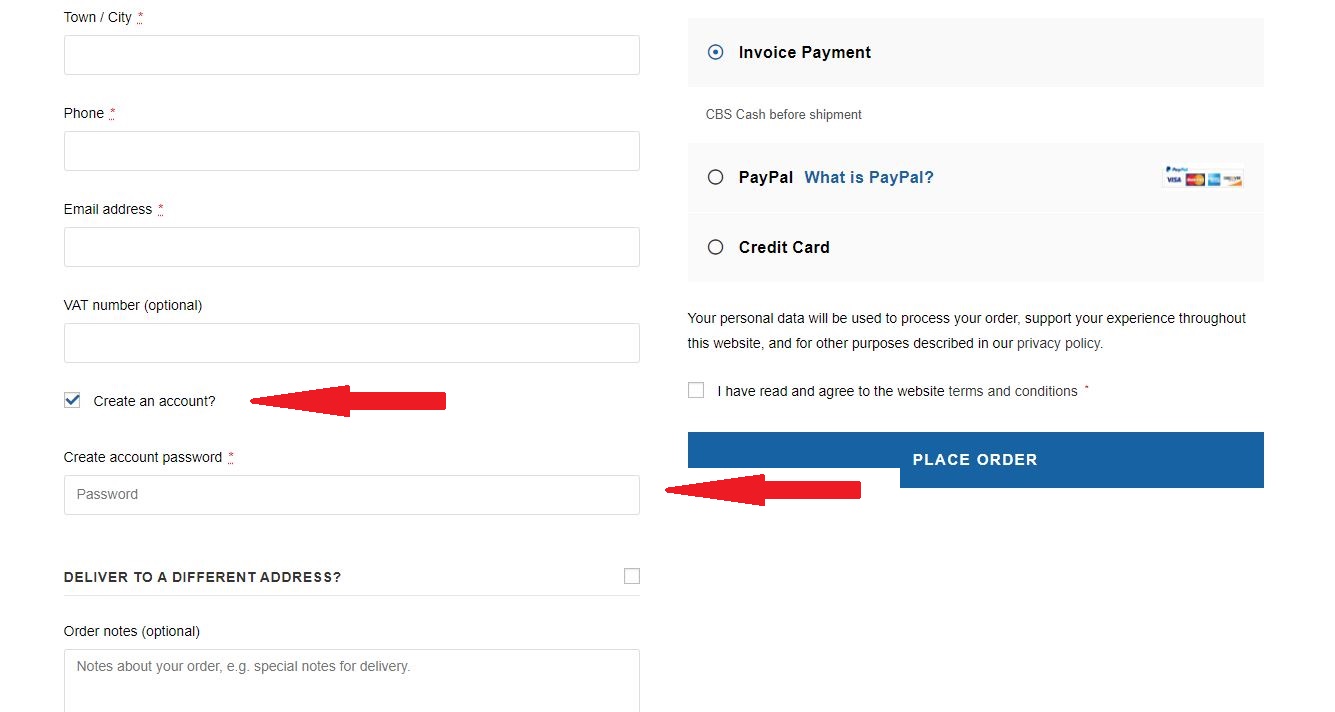The image size is (1335, 712).
Task: Open the What is PayPal? link
Action: (x=868, y=177)
